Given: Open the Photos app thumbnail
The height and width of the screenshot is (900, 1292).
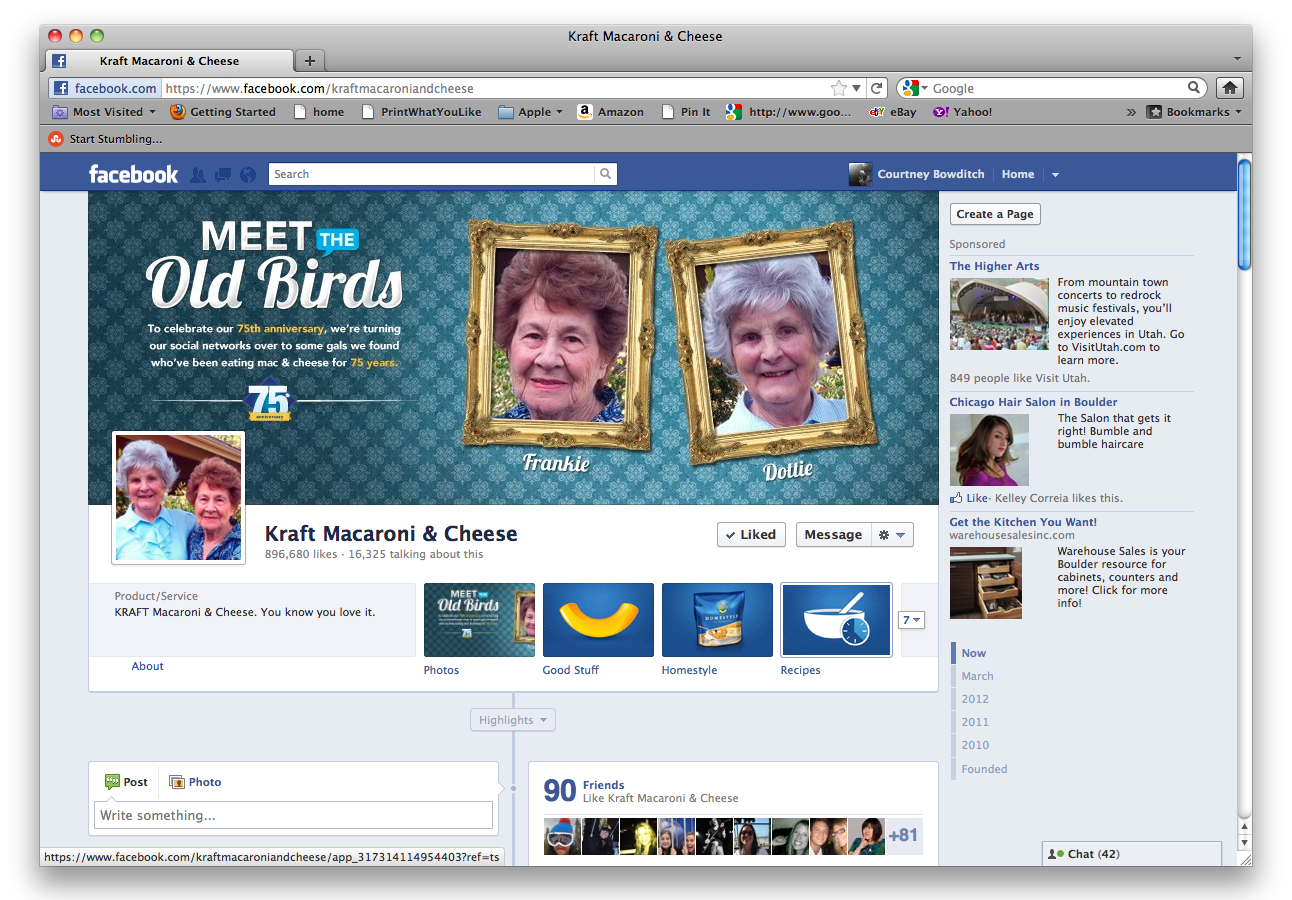Looking at the screenshot, I should click(479, 620).
